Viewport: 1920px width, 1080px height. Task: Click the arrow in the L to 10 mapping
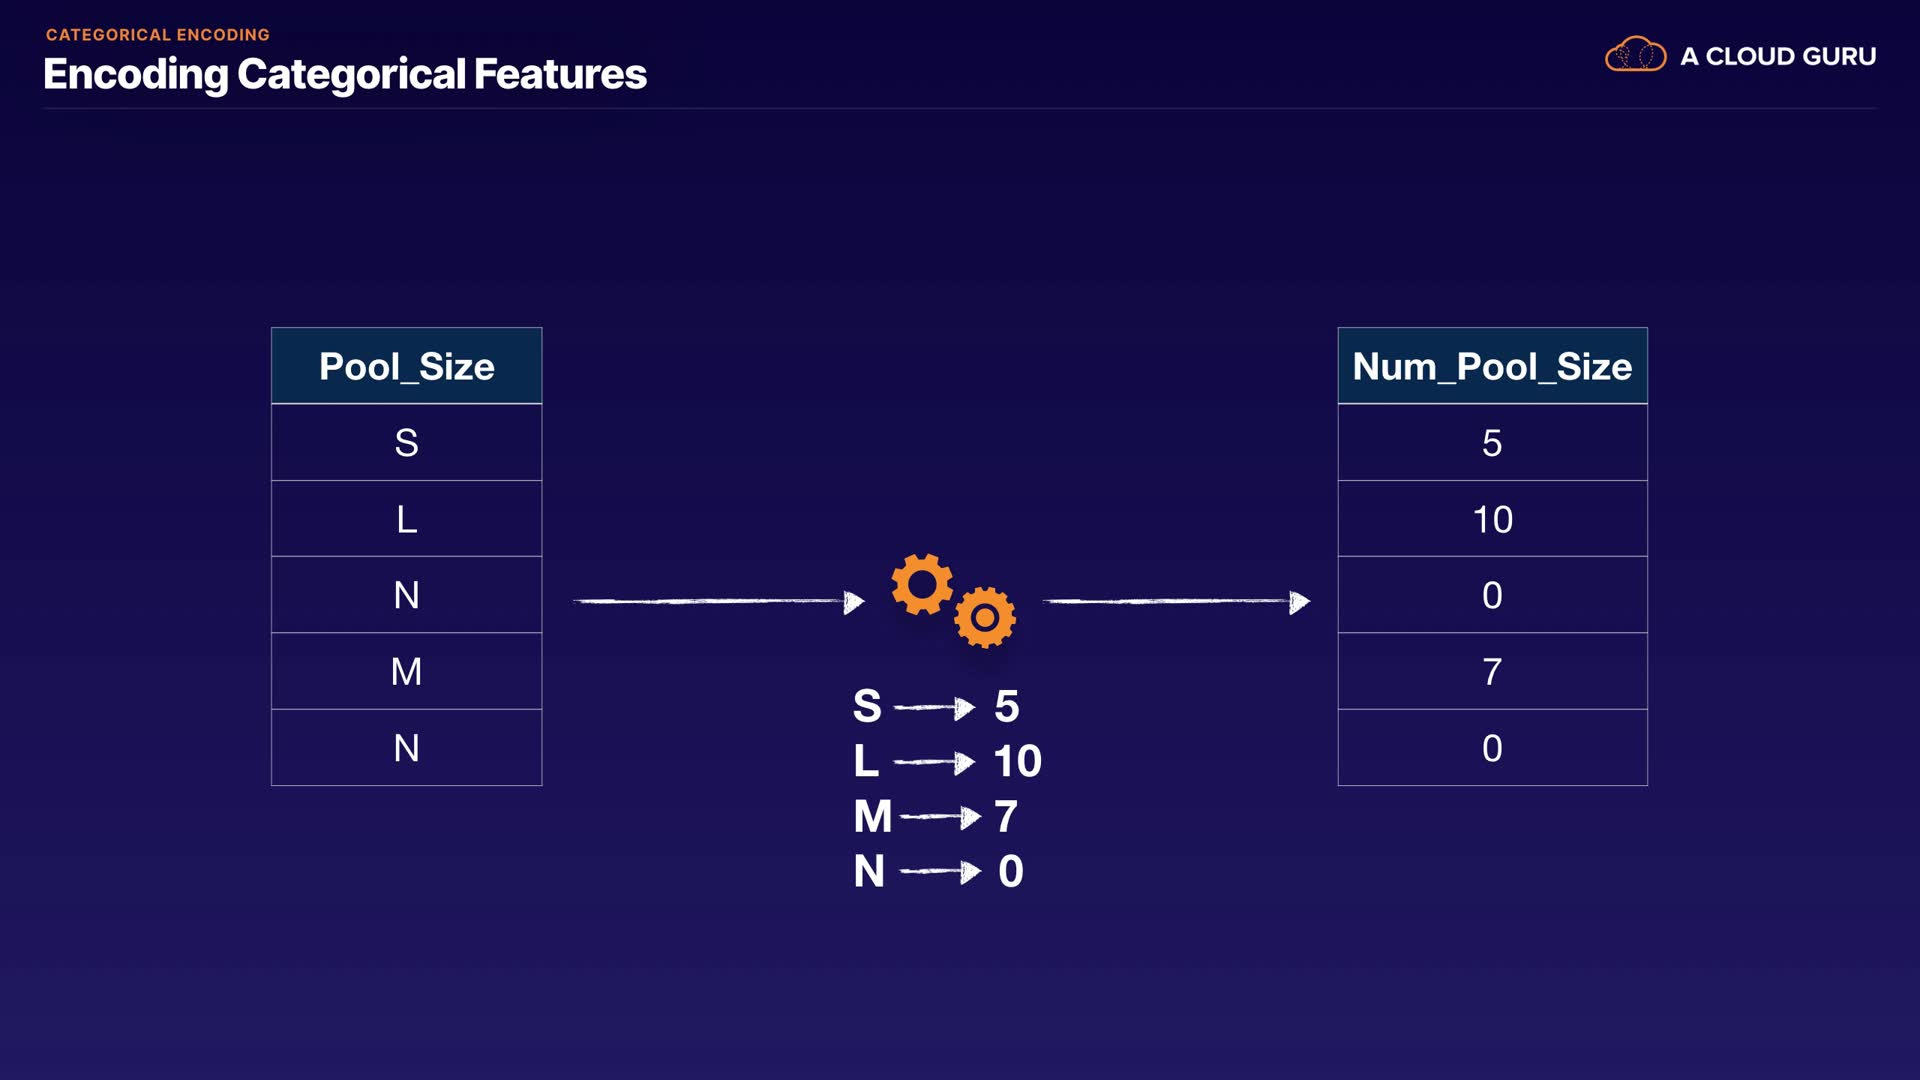point(934,762)
